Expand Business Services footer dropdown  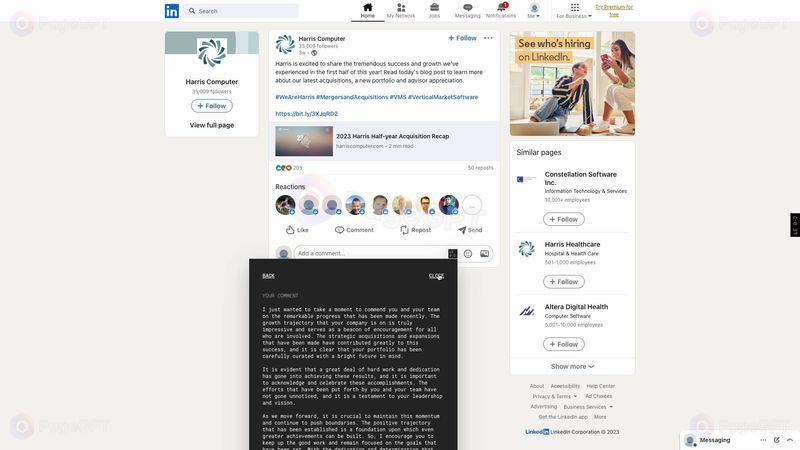pos(588,407)
